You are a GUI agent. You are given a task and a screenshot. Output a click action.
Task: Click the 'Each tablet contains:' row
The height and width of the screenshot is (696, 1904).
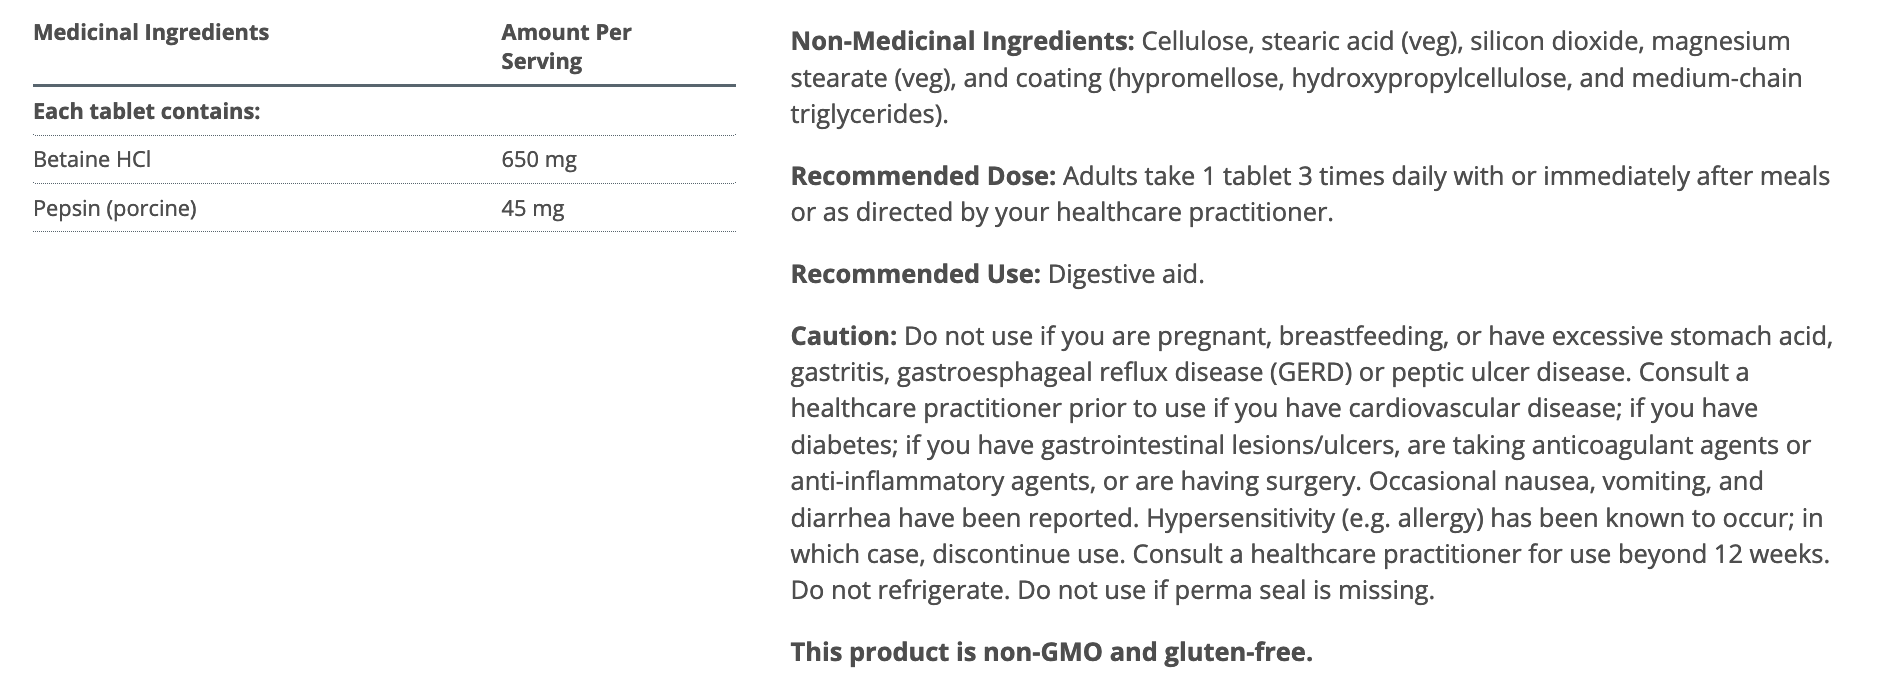(146, 111)
